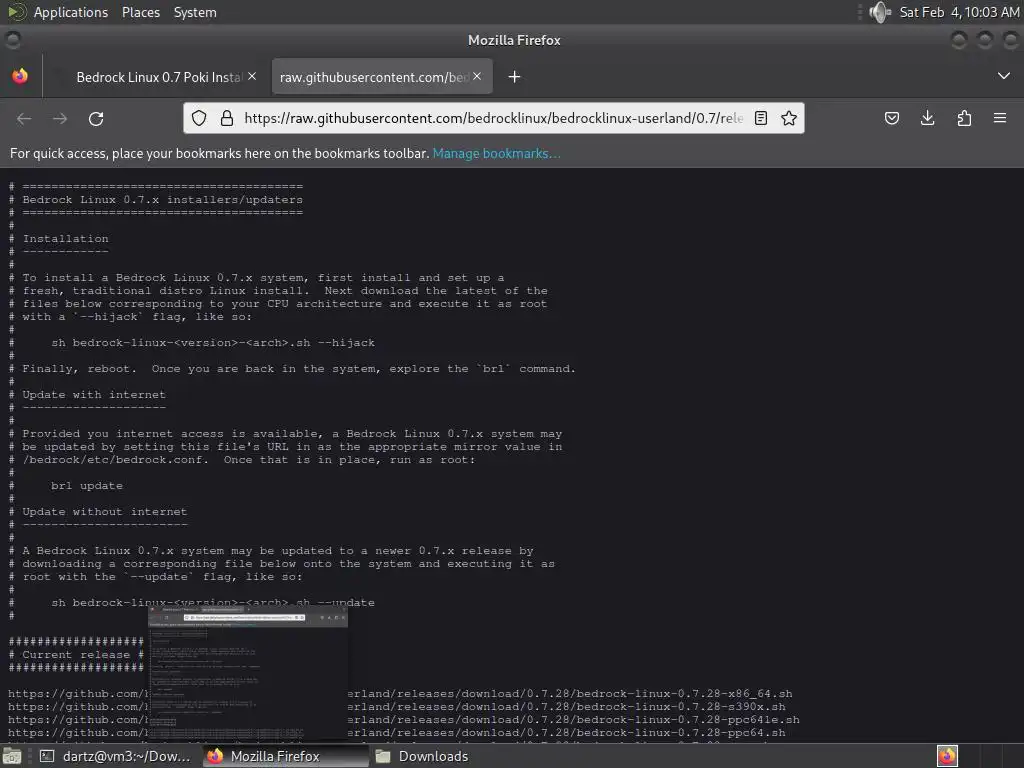Click 'Bedrock Linux 0.7.x installers/updaters' title line

163,200
